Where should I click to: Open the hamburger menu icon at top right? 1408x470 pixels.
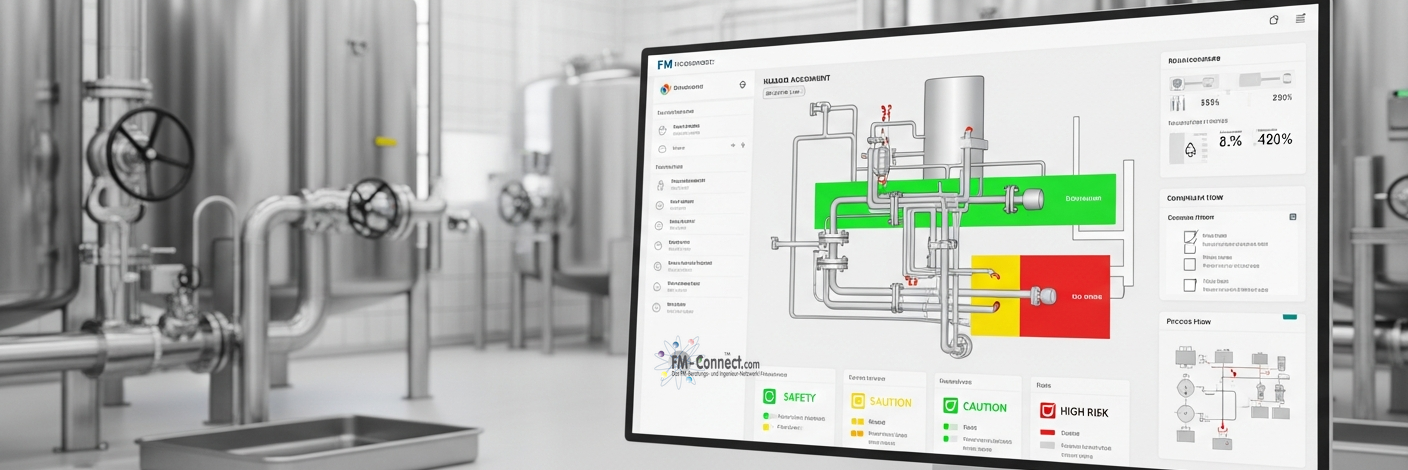1300,18
